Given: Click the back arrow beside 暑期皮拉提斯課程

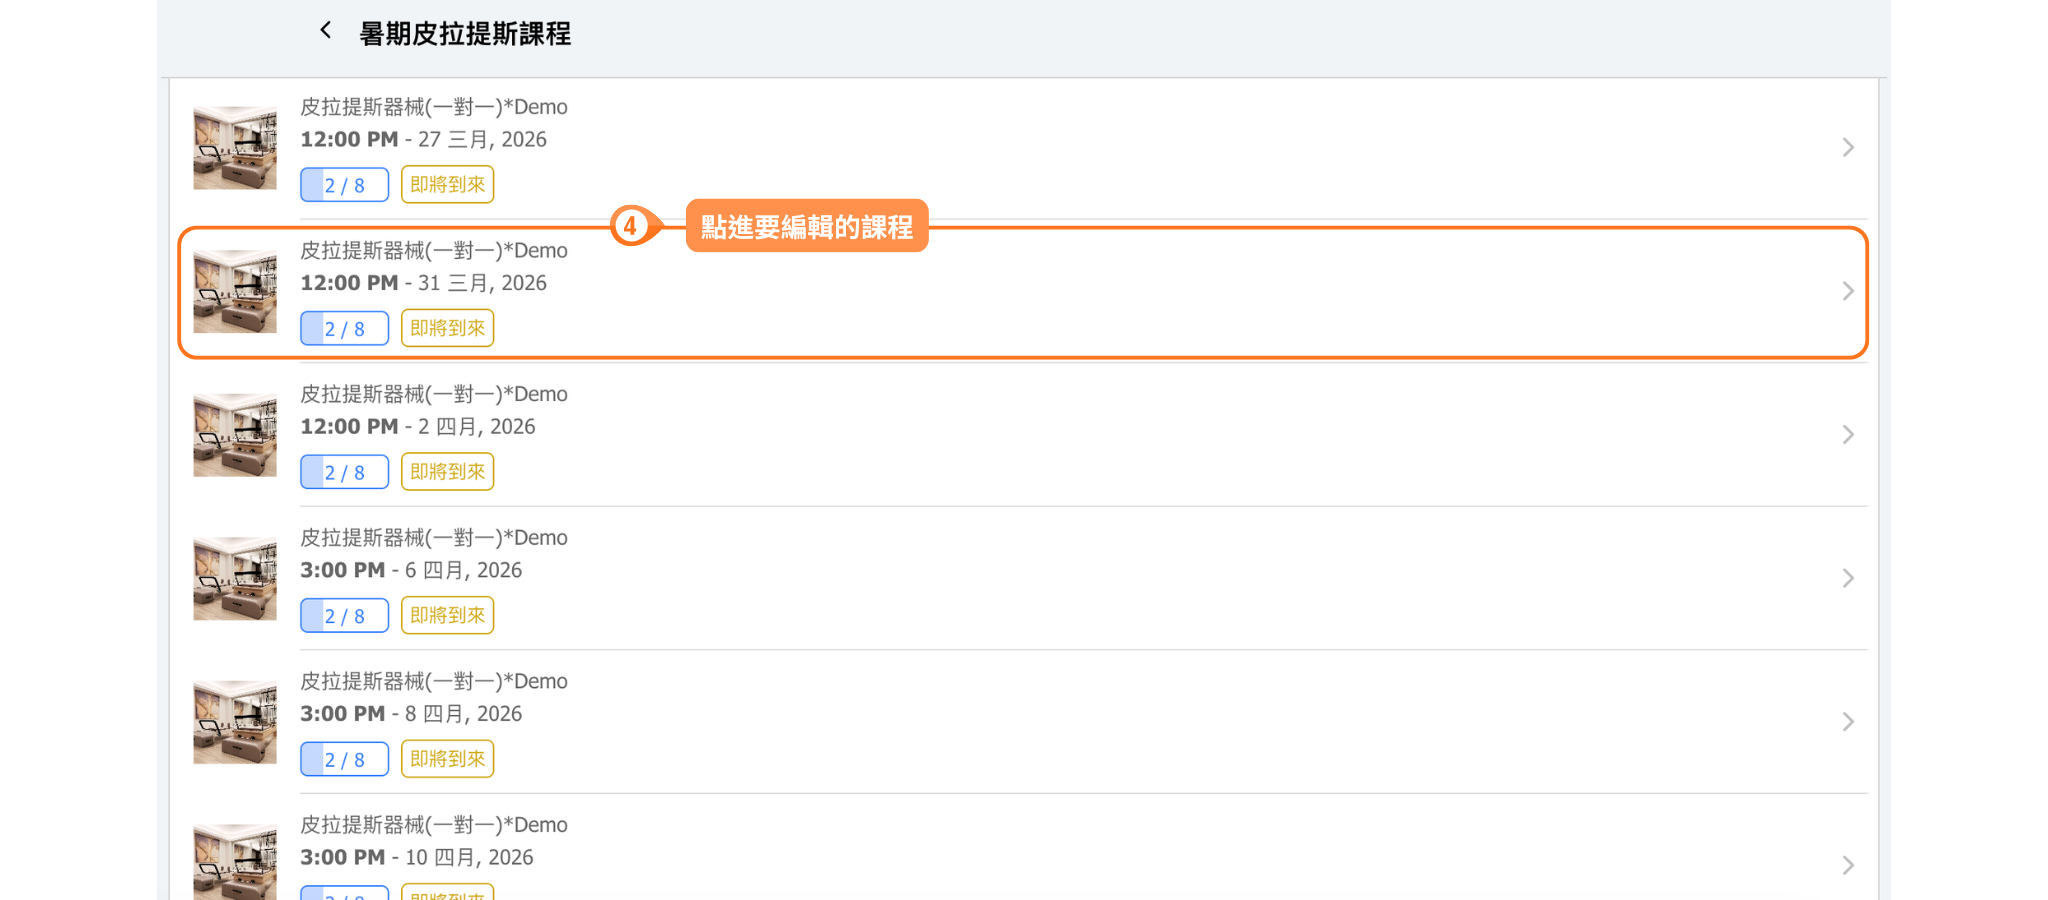Looking at the screenshot, I should click(x=325, y=31).
